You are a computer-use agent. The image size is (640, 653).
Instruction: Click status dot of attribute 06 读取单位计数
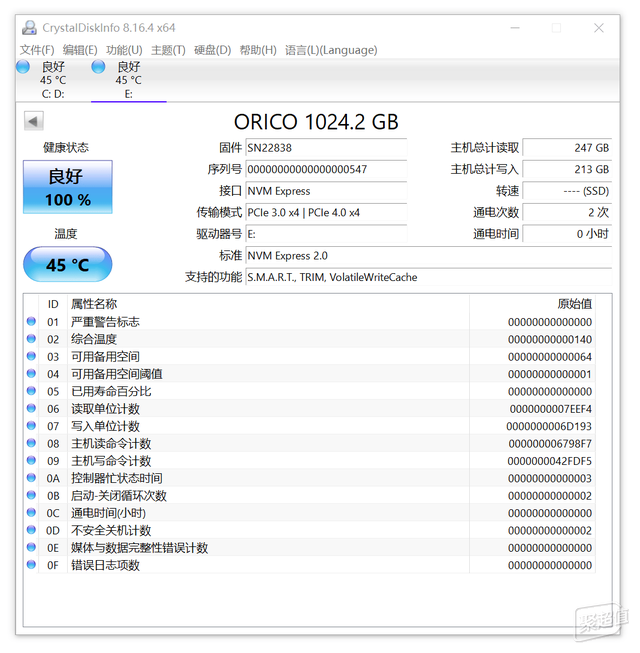pyautogui.click(x=31, y=409)
